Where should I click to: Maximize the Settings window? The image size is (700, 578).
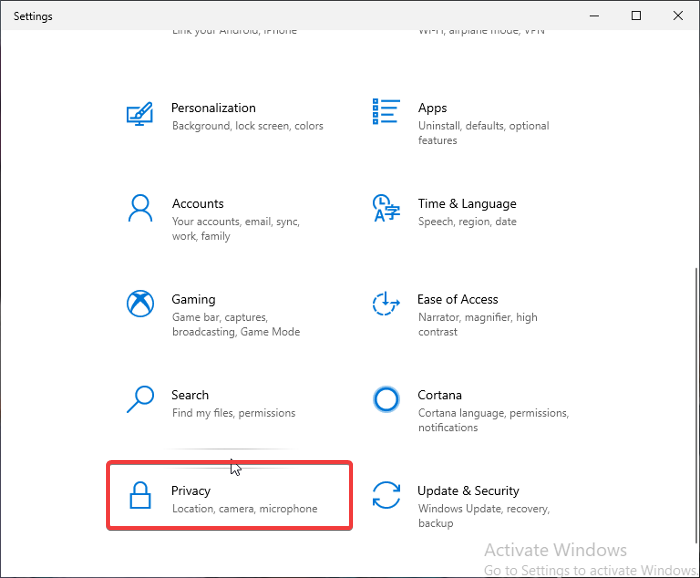coord(637,15)
